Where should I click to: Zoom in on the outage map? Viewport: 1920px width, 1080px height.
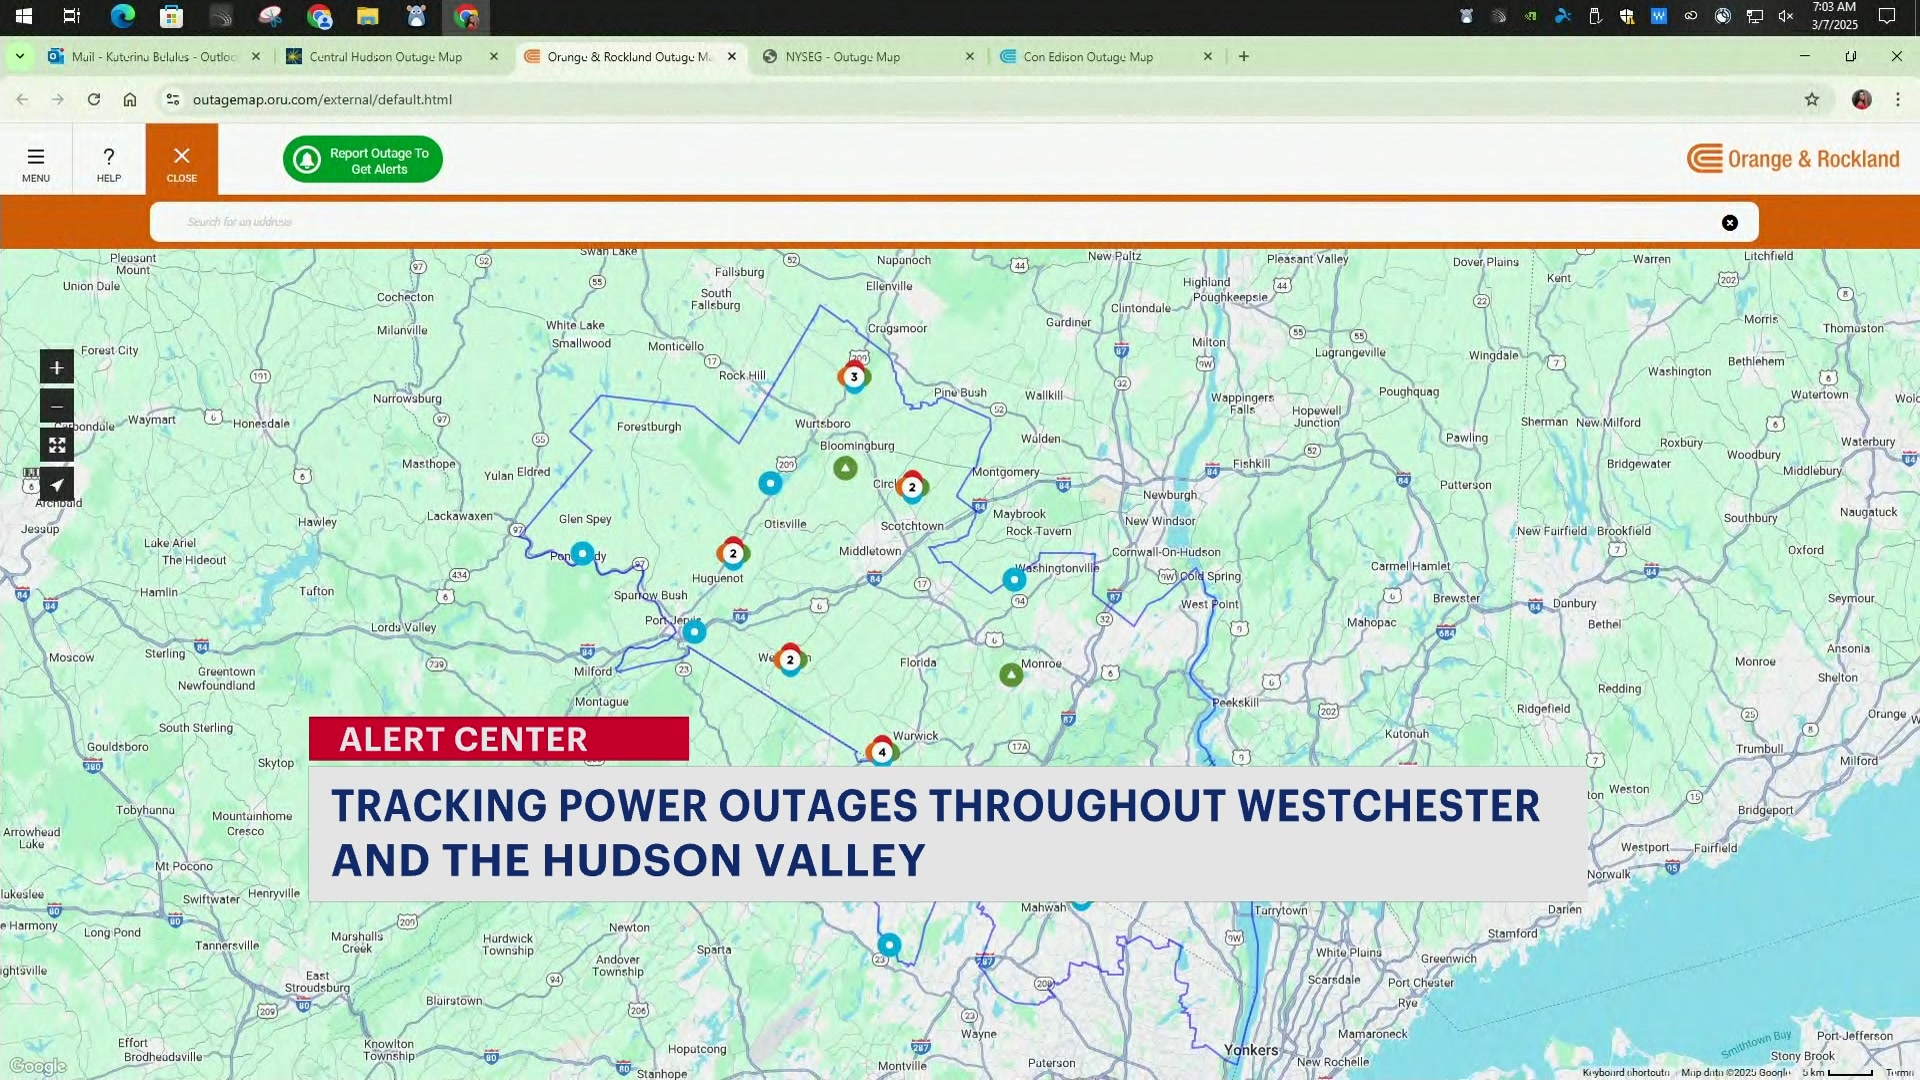(57, 368)
